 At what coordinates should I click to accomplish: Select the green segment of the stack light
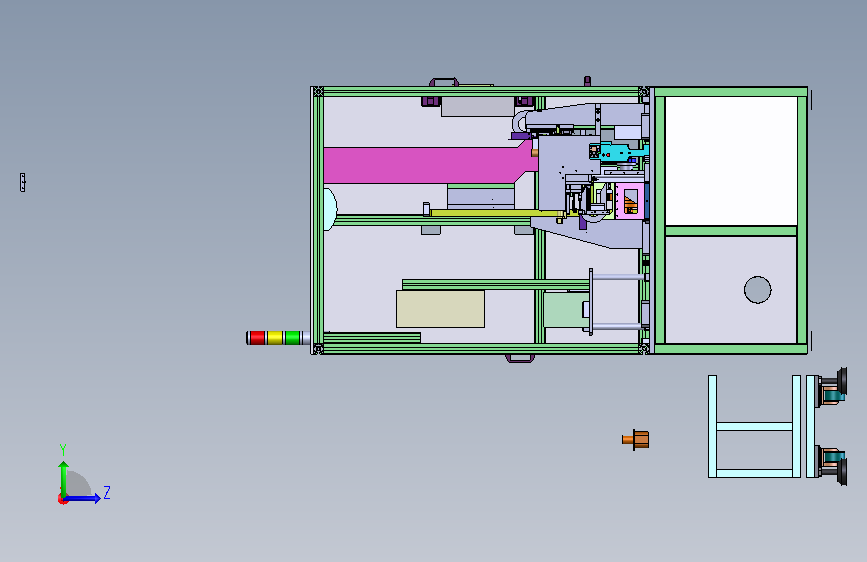tap(292, 337)
